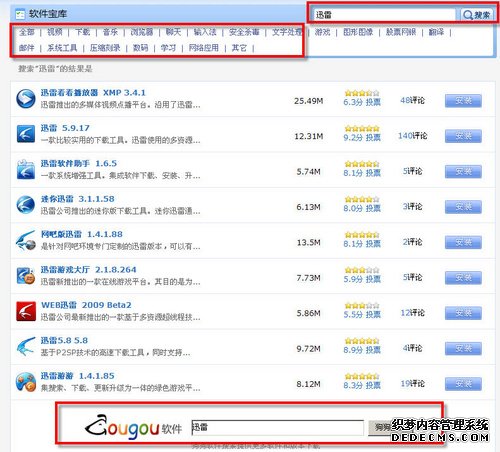Click the 搜索 button at top

pos(477,15)
